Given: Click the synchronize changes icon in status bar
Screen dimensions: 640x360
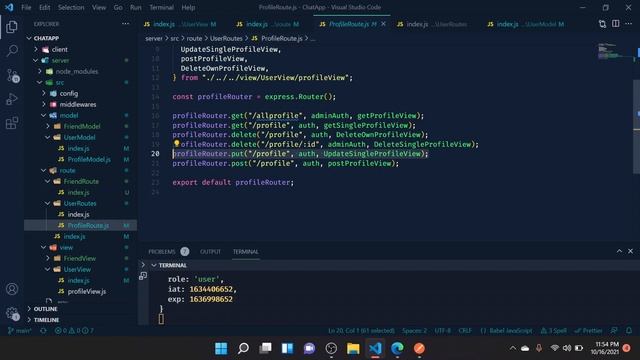Looking at the screenshot, I should [x=43, y=330].
